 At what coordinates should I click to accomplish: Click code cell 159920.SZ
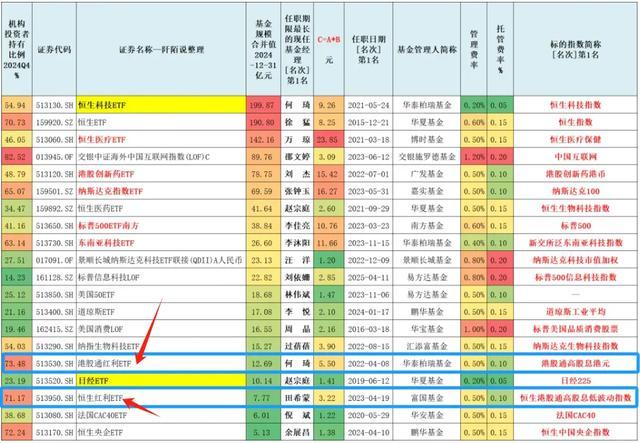click(x=54, y=122)
